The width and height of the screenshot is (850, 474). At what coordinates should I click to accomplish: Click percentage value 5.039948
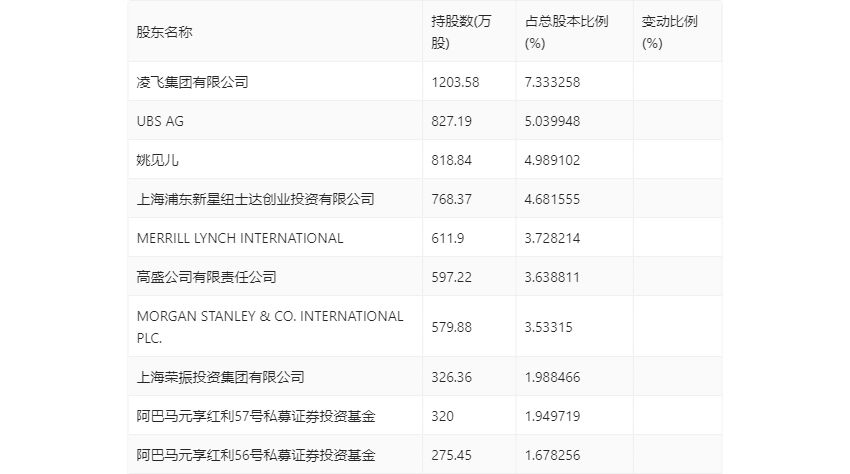[552, 121]
